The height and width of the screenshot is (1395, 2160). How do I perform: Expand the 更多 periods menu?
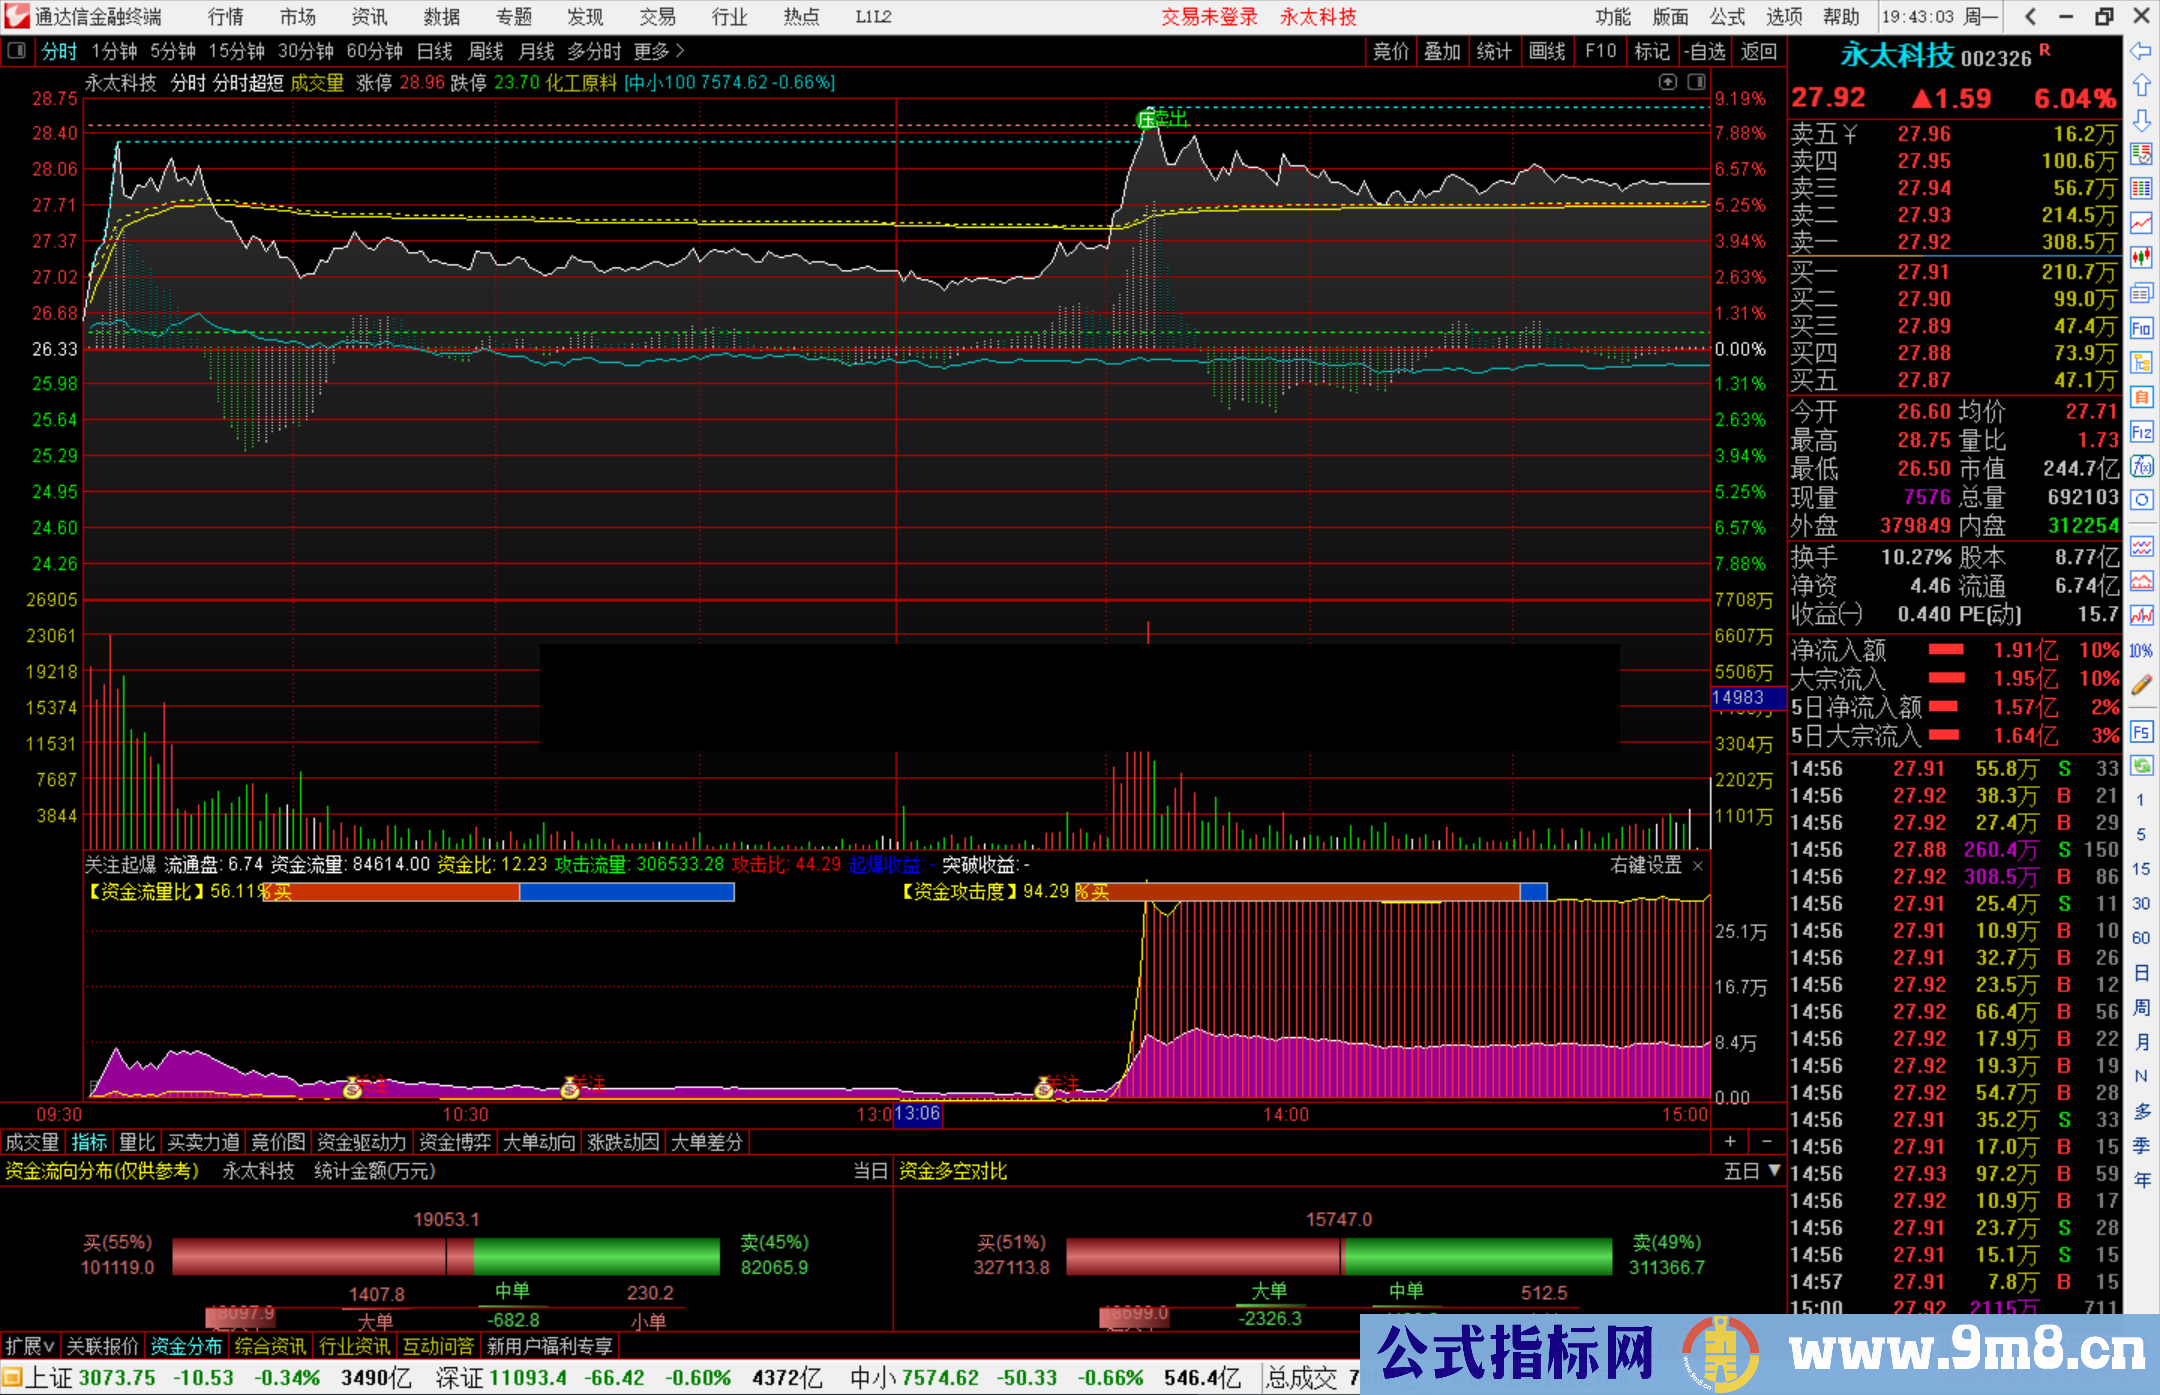[650, 51]
